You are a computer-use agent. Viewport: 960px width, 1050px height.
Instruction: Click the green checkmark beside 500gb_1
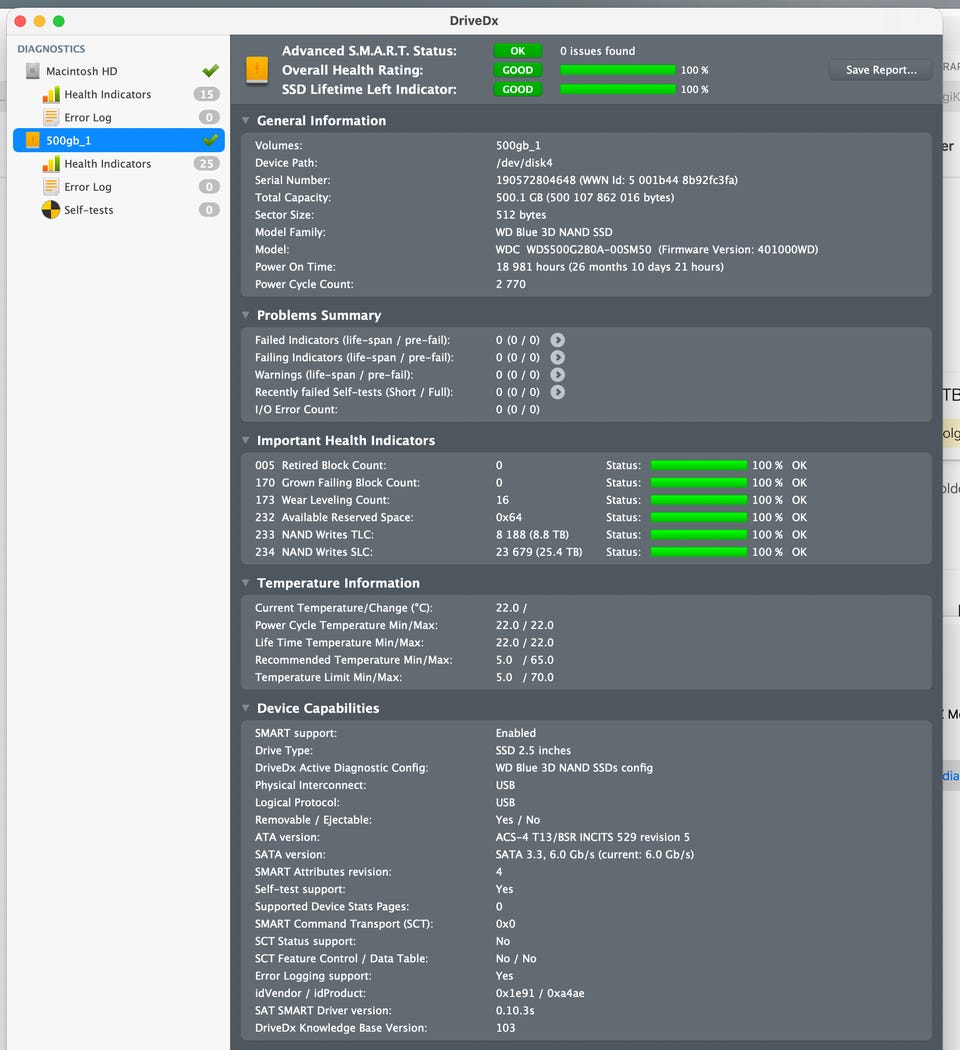coord(210,140)
